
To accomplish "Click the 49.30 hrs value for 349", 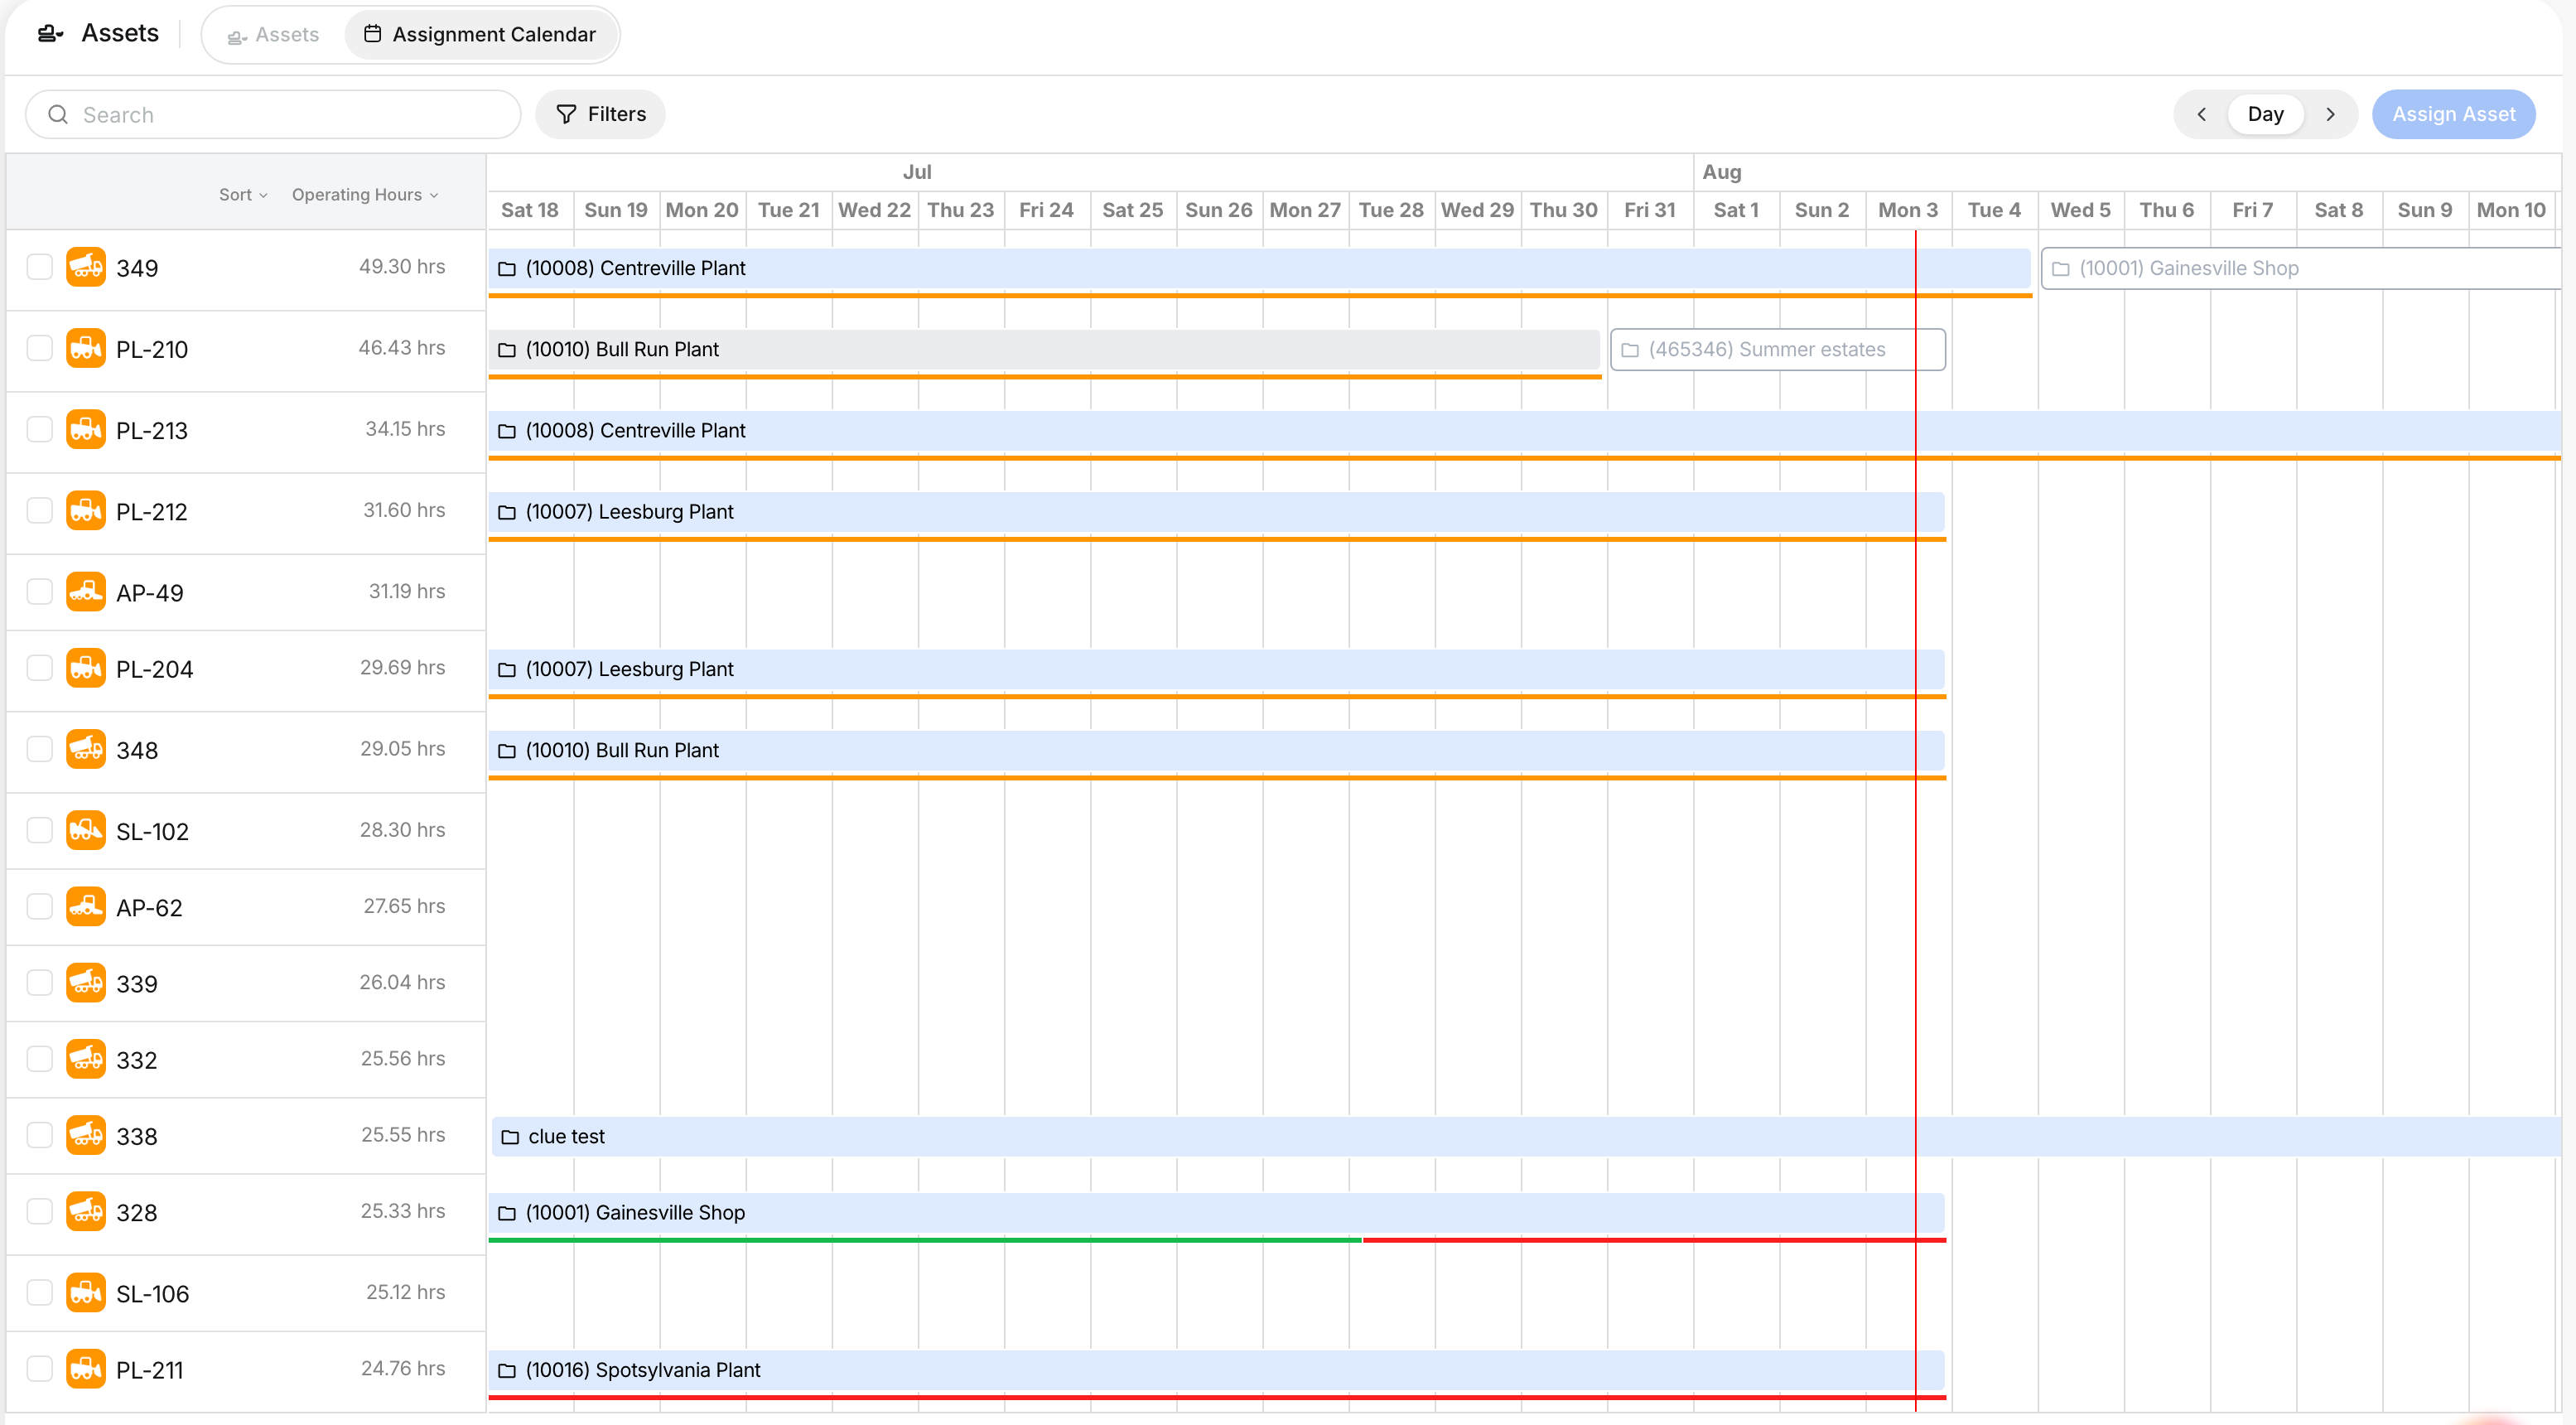I will 402,267.
